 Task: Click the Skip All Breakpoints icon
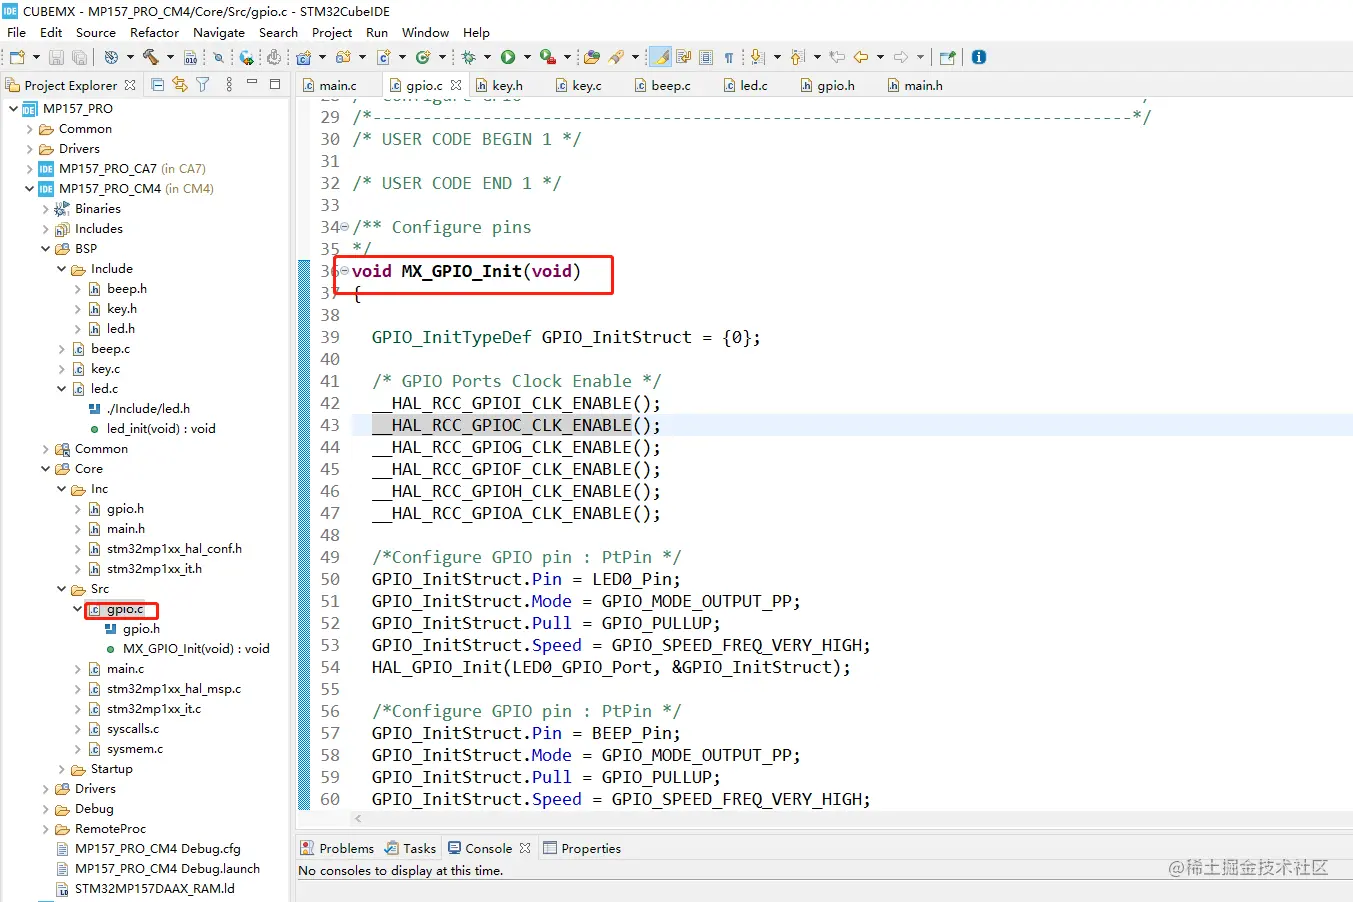218,58
